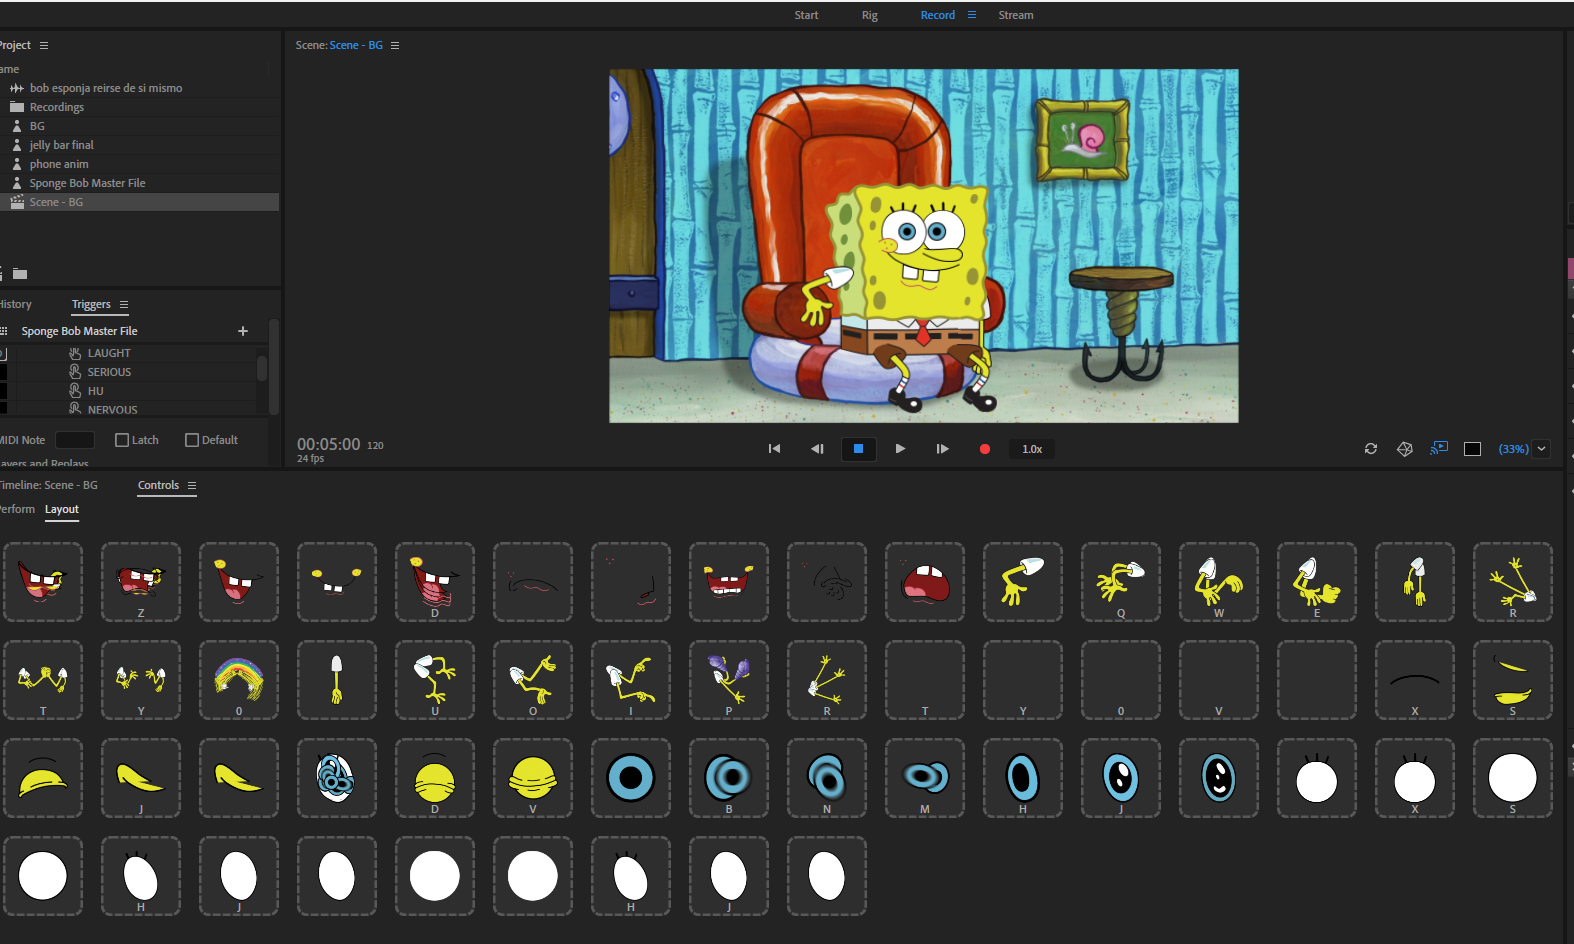Step forward one frame

click(x=942, y=449)
